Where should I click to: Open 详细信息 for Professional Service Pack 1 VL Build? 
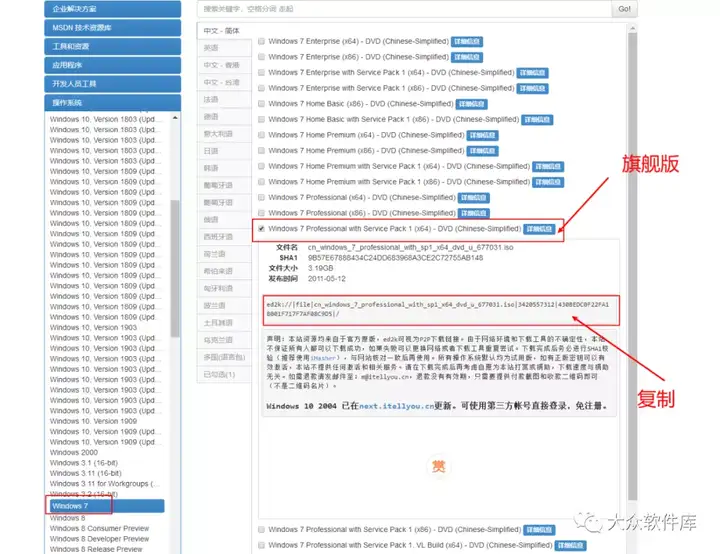[570, 546]
